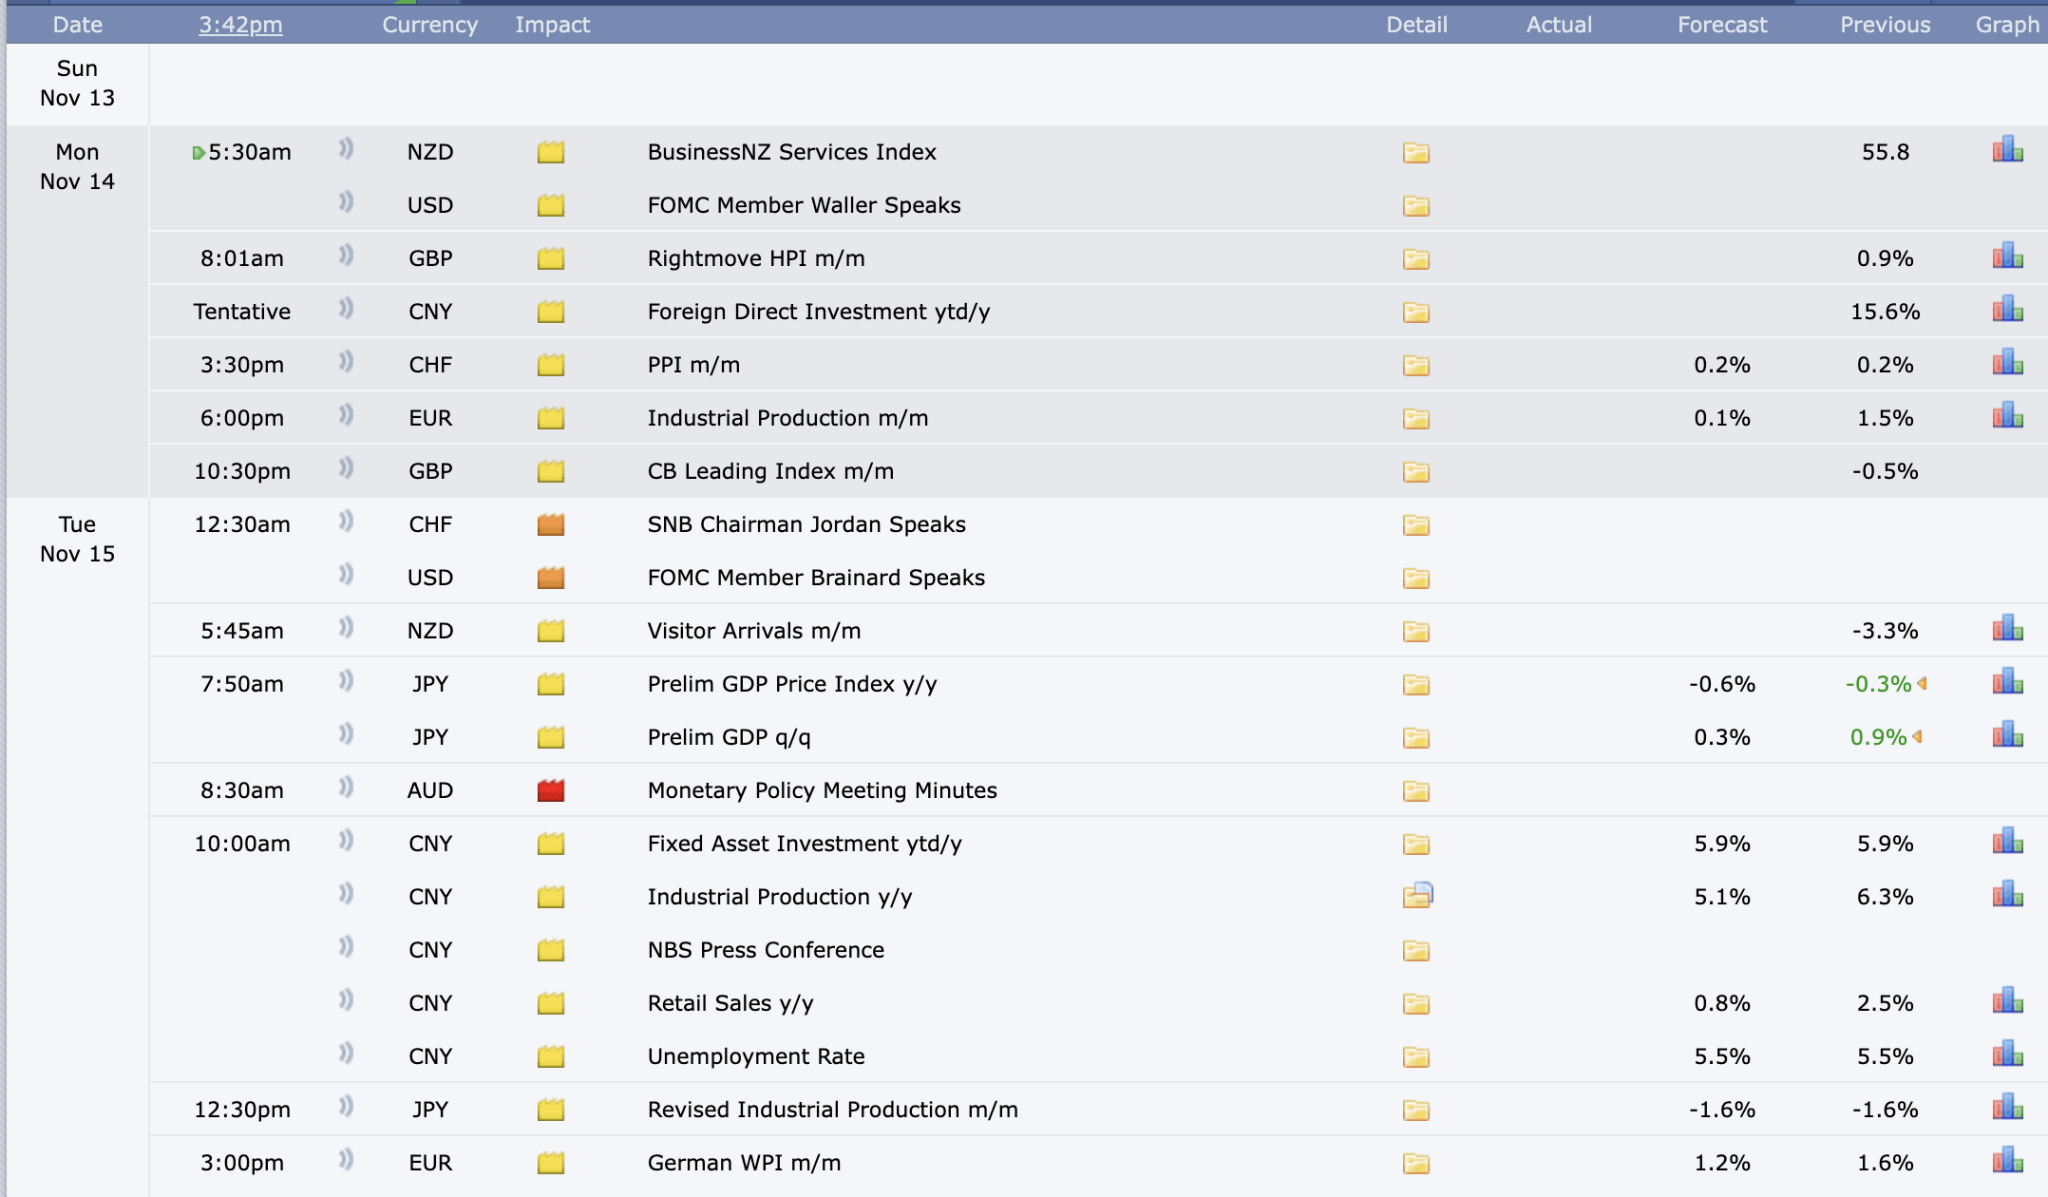Click the green -0.3% previous value
2048x1197 pixels.
[x=1878, y=684]
